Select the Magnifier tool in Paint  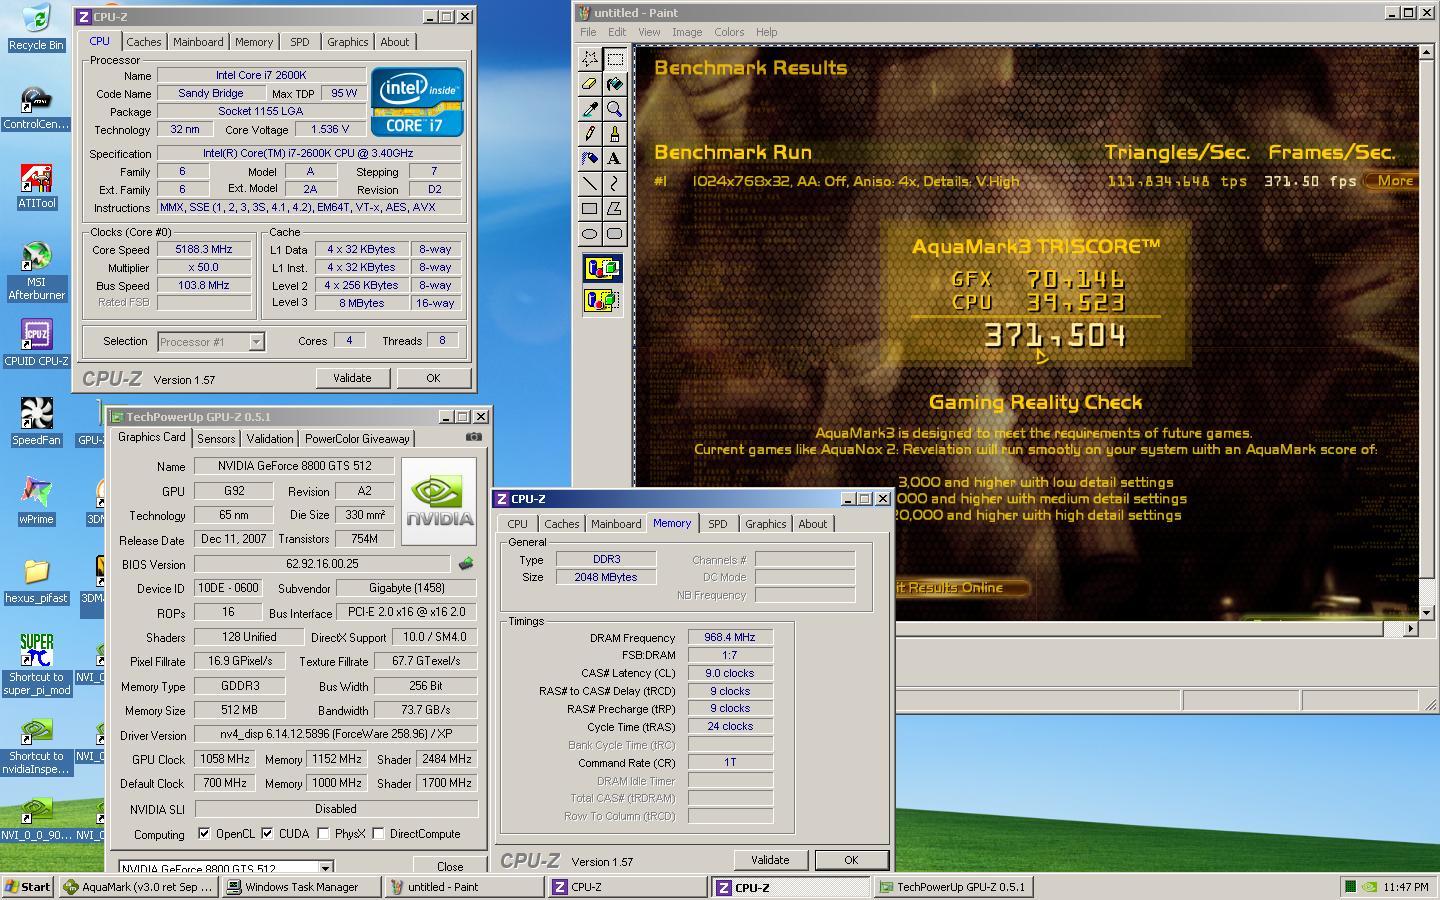click(614, 109)
